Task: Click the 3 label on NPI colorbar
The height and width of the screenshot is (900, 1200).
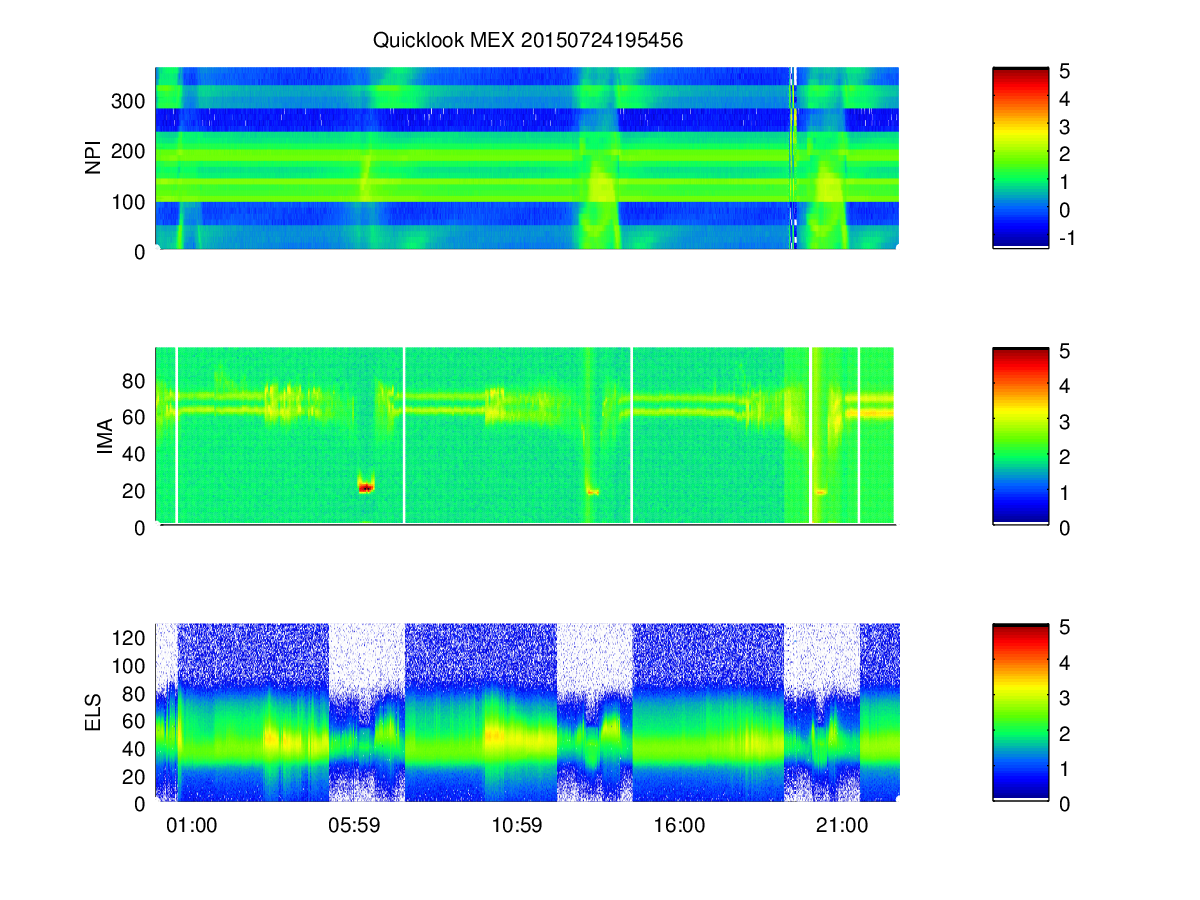Action: point(1065,126)
